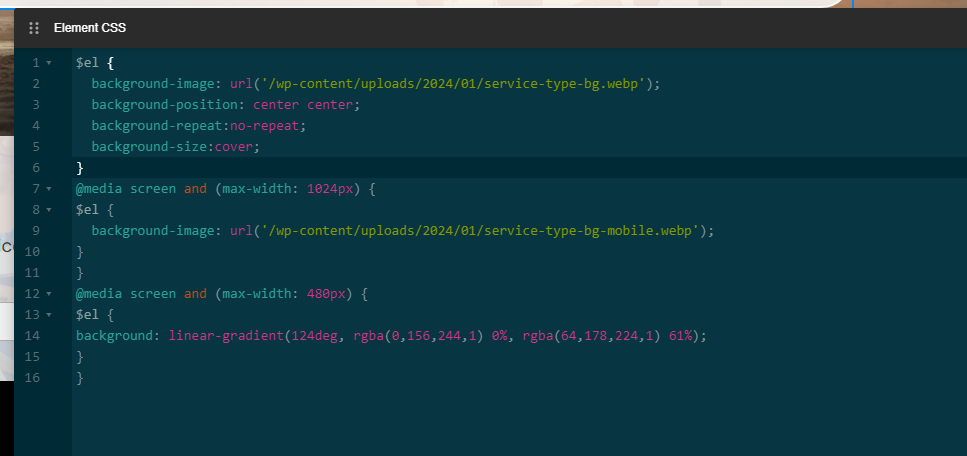Click the closing brace on line 6
Image resolution: width=967 pixels, height=456 pixels.
(x=80, y=168)
